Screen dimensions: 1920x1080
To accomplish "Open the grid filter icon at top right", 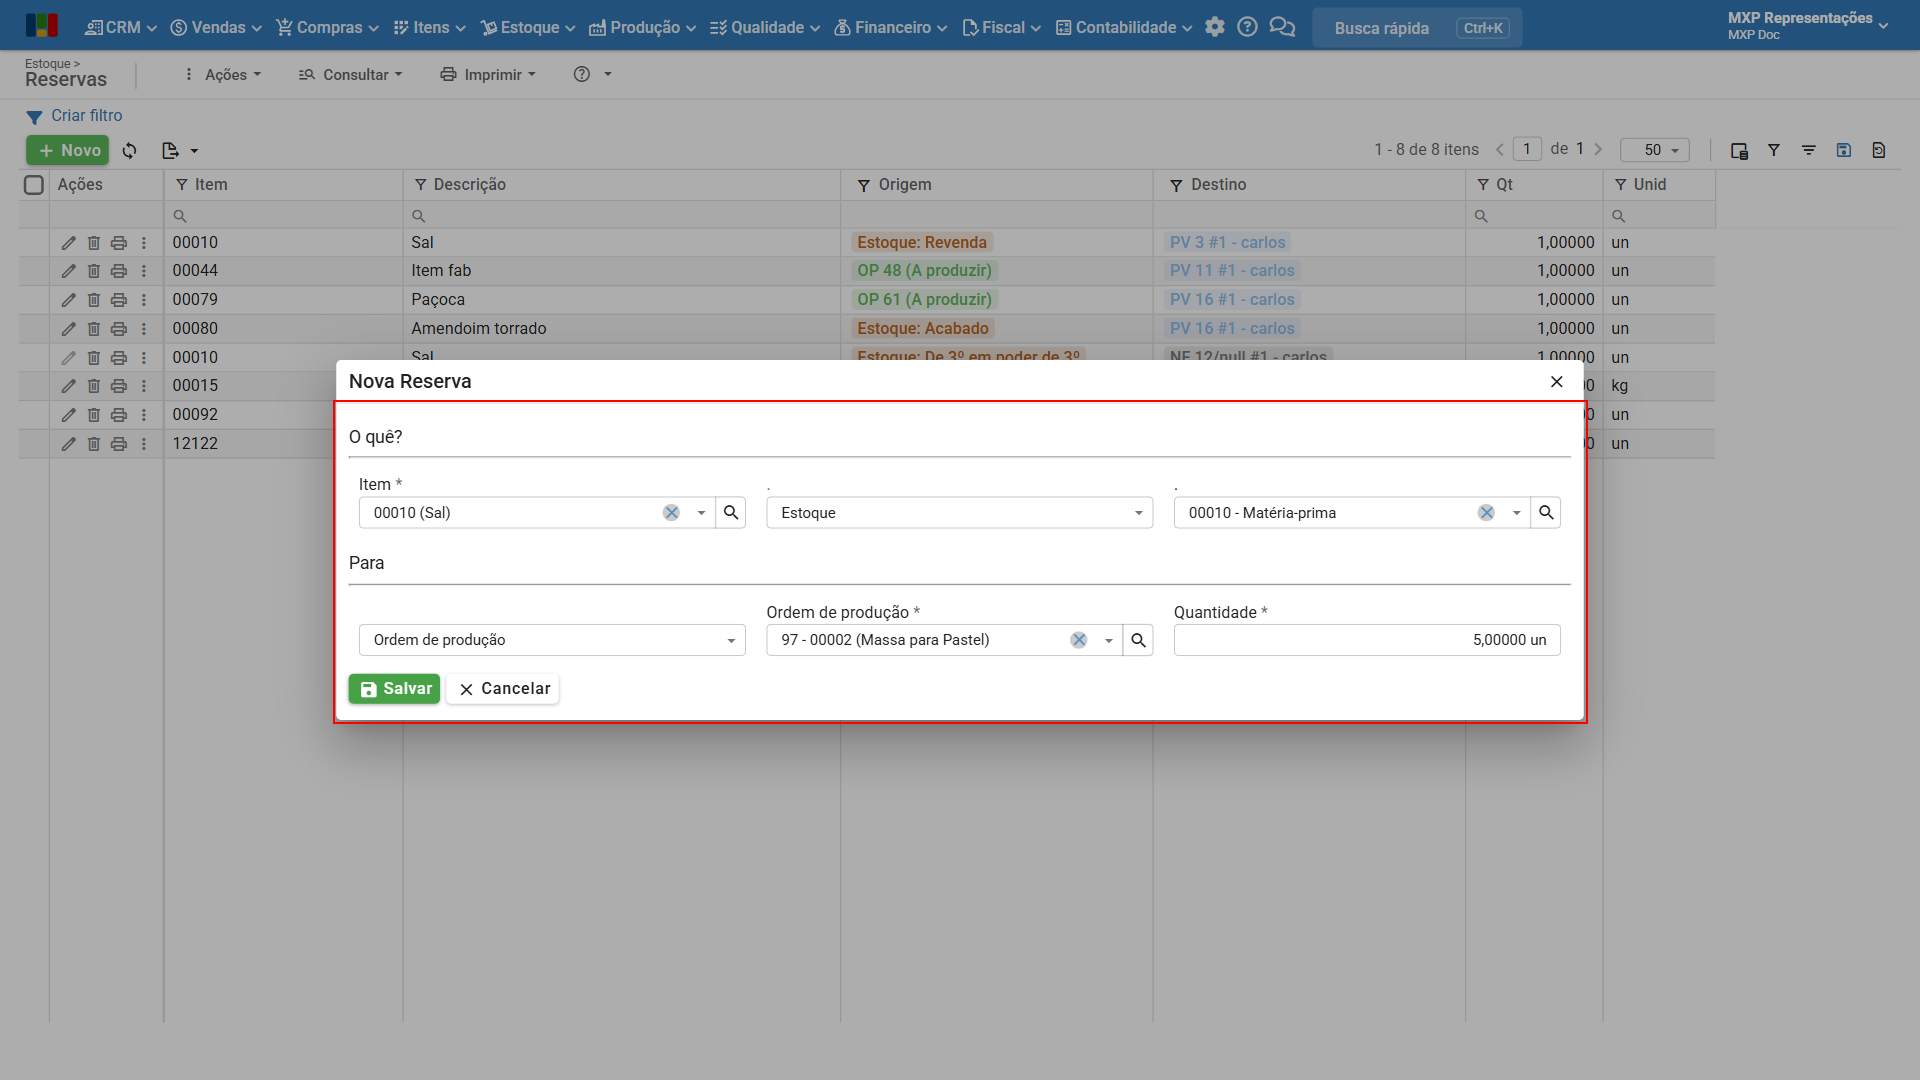I will [1774, 150].
